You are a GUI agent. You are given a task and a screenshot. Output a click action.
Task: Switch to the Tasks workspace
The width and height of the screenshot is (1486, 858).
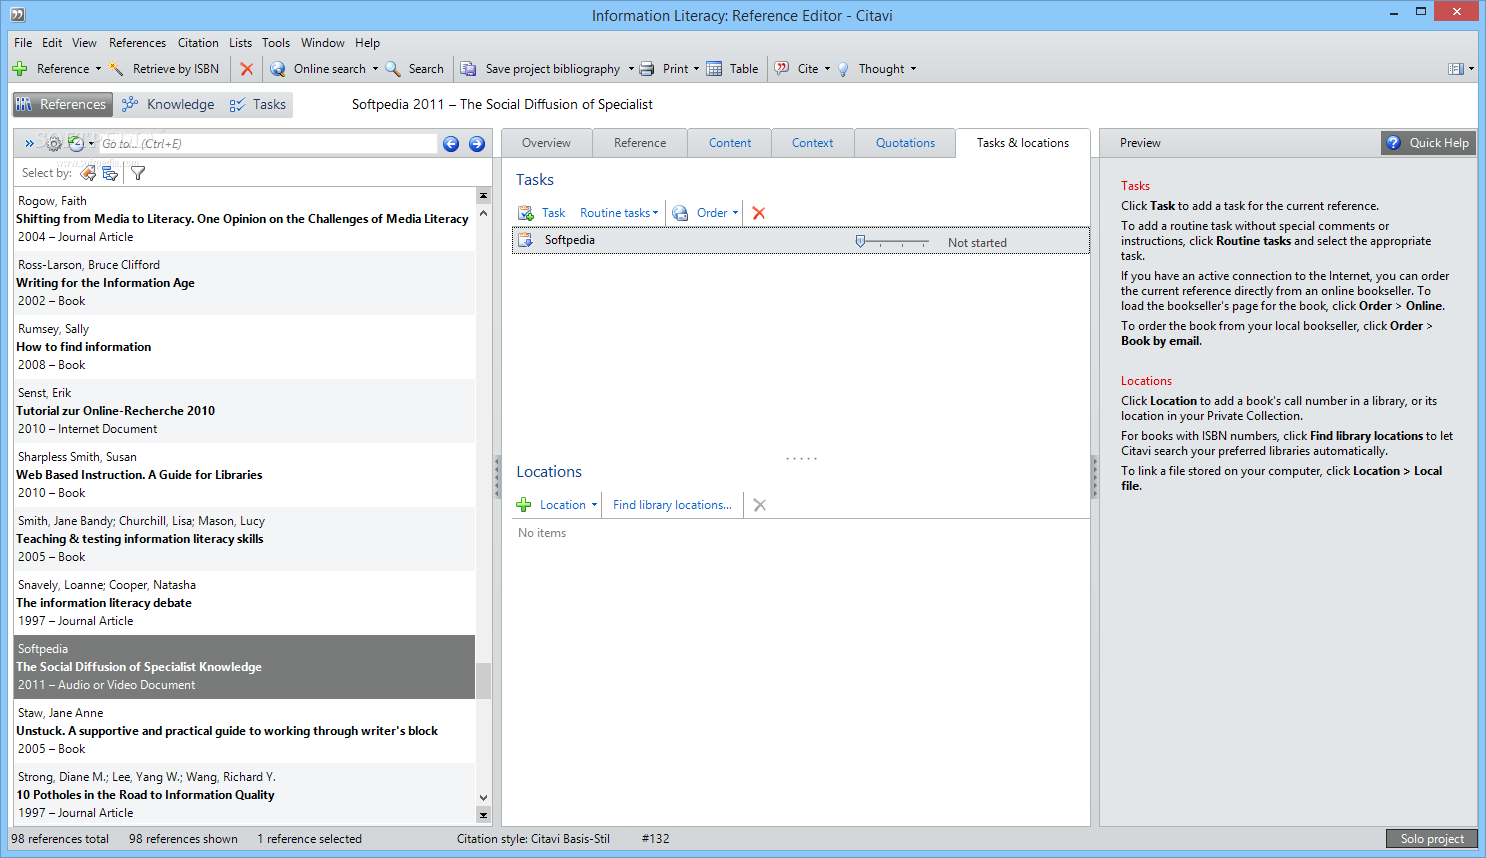[258, 104]
